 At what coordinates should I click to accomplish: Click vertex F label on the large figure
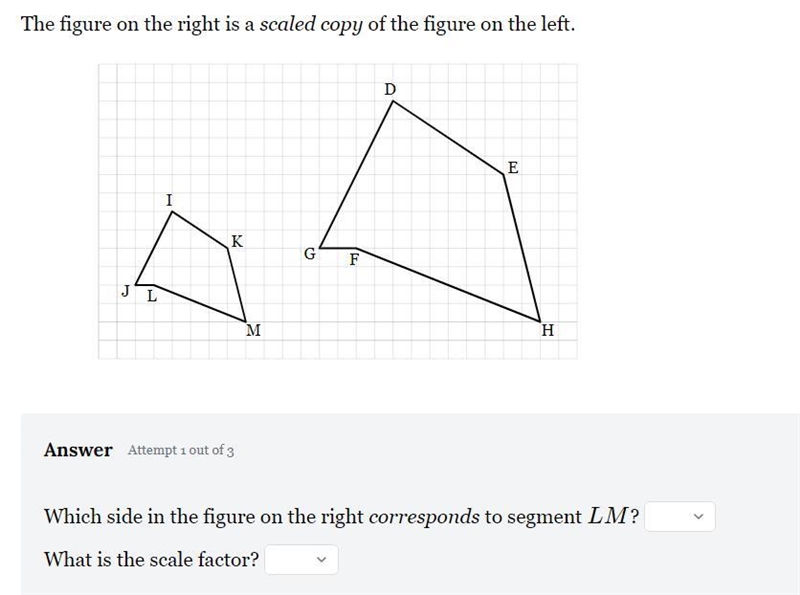354,260
